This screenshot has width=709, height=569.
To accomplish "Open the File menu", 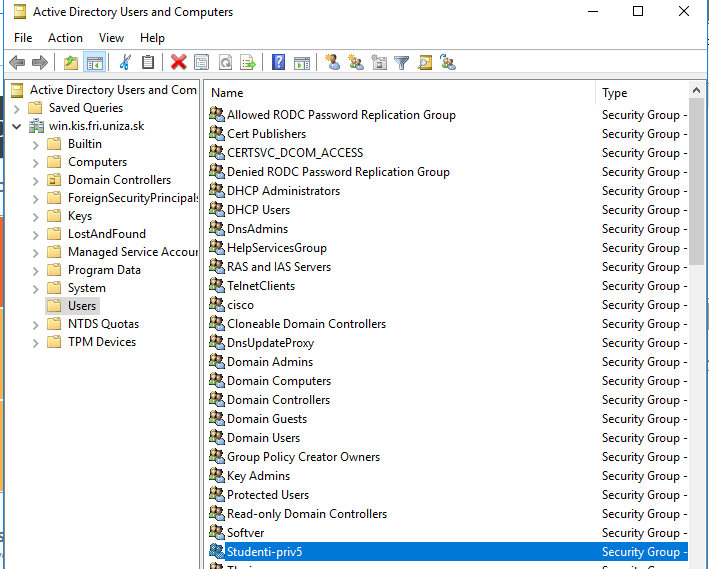I will (x=23, y=38).
